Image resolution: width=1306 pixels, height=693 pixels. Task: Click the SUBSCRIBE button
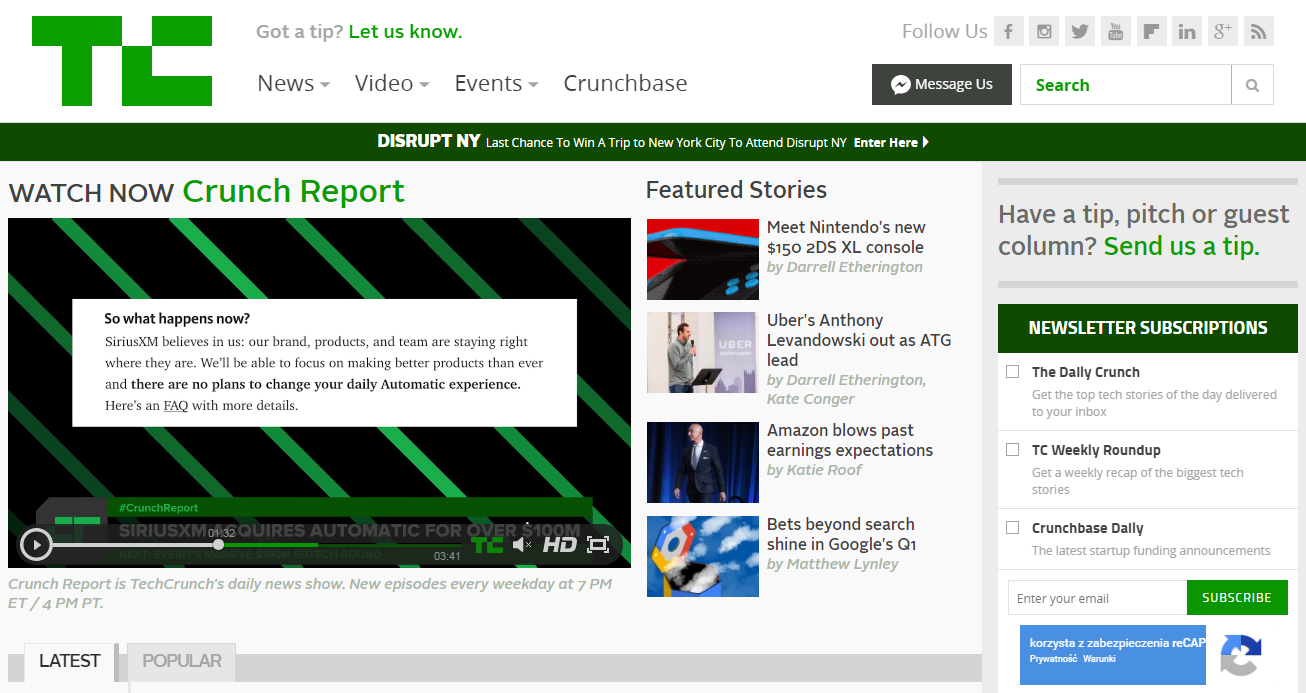tap(1237, 597)
